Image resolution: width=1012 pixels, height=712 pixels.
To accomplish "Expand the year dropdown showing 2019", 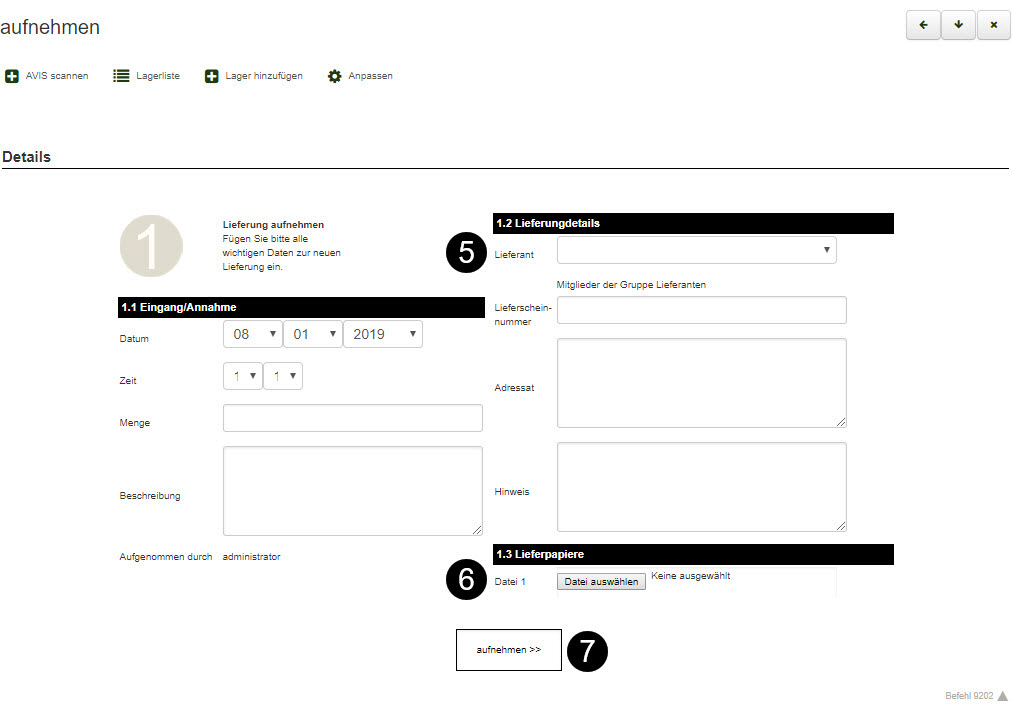I will pos(382,334).
